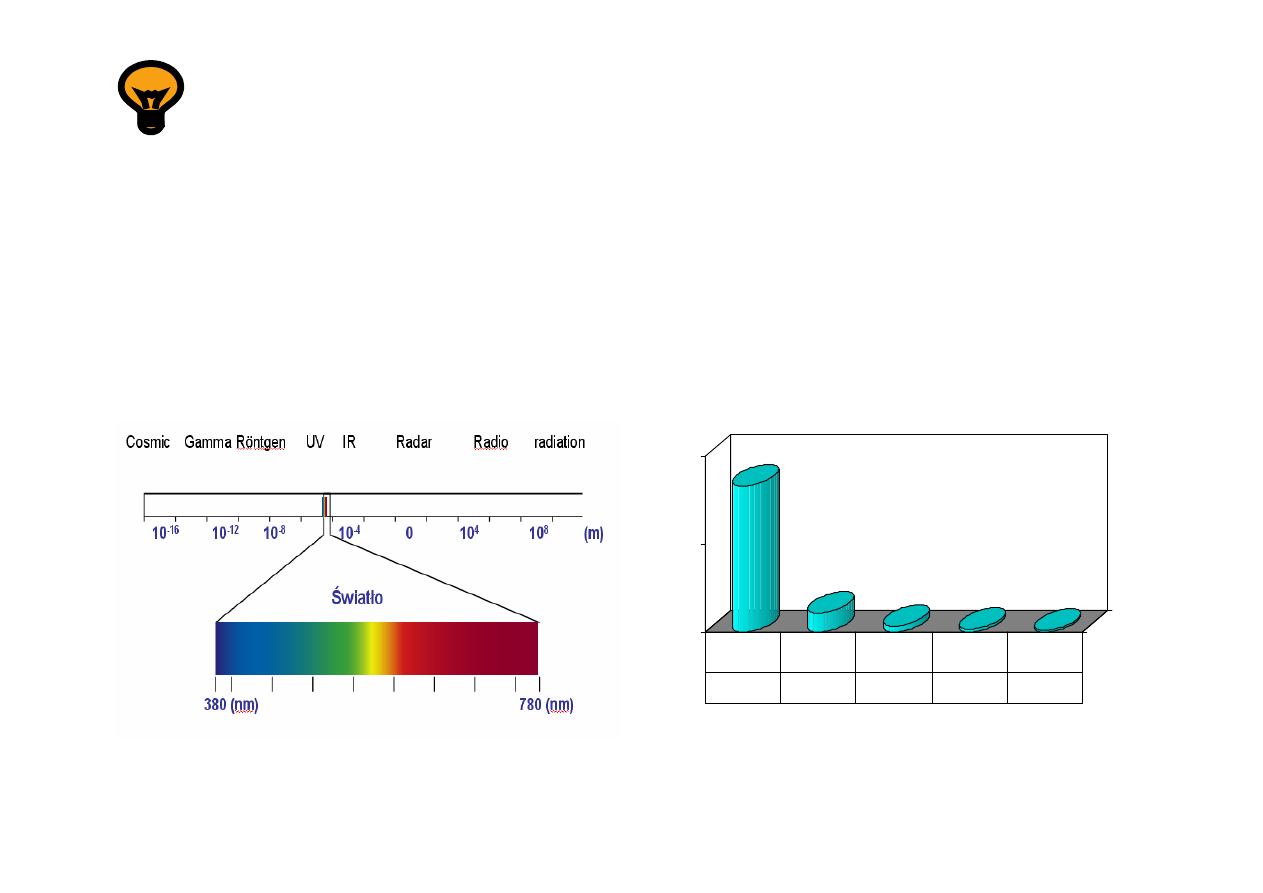Click the tallest cyan cylinder bar

coord(755,548)
